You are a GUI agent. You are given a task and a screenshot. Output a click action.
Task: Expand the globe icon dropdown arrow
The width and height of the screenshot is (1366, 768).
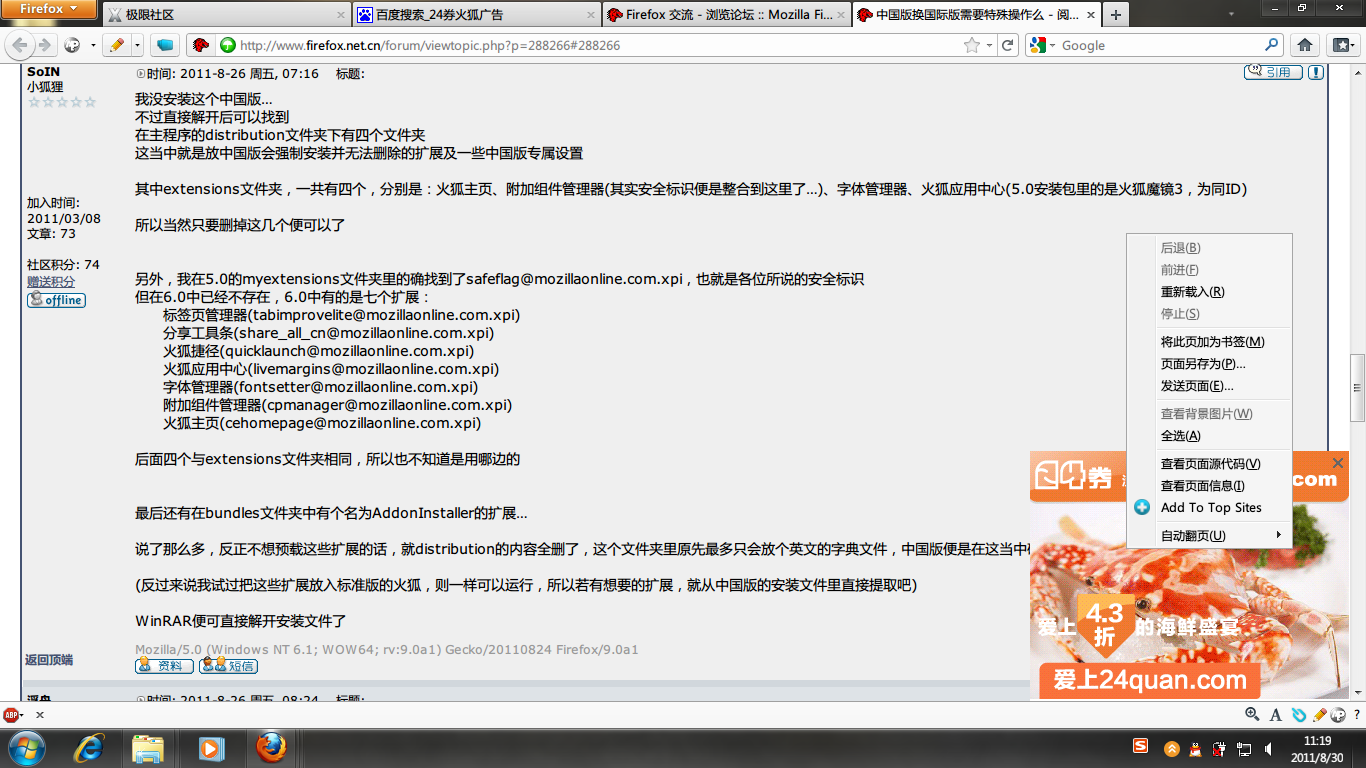tap(93, 45)
